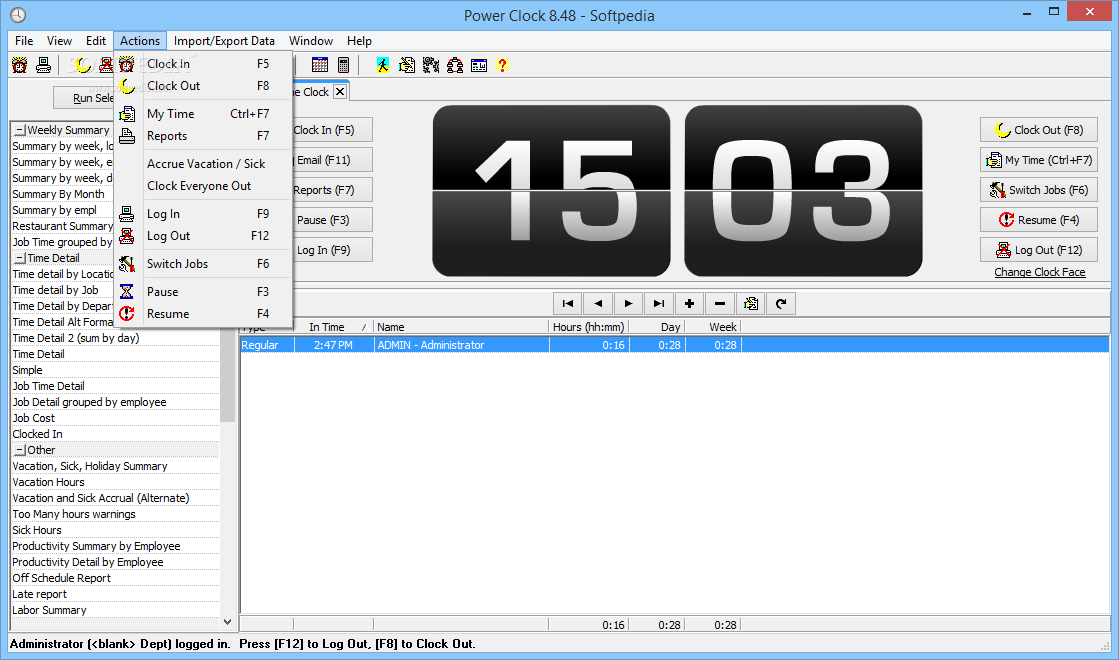Select the Clocked In report

[115, 434]
